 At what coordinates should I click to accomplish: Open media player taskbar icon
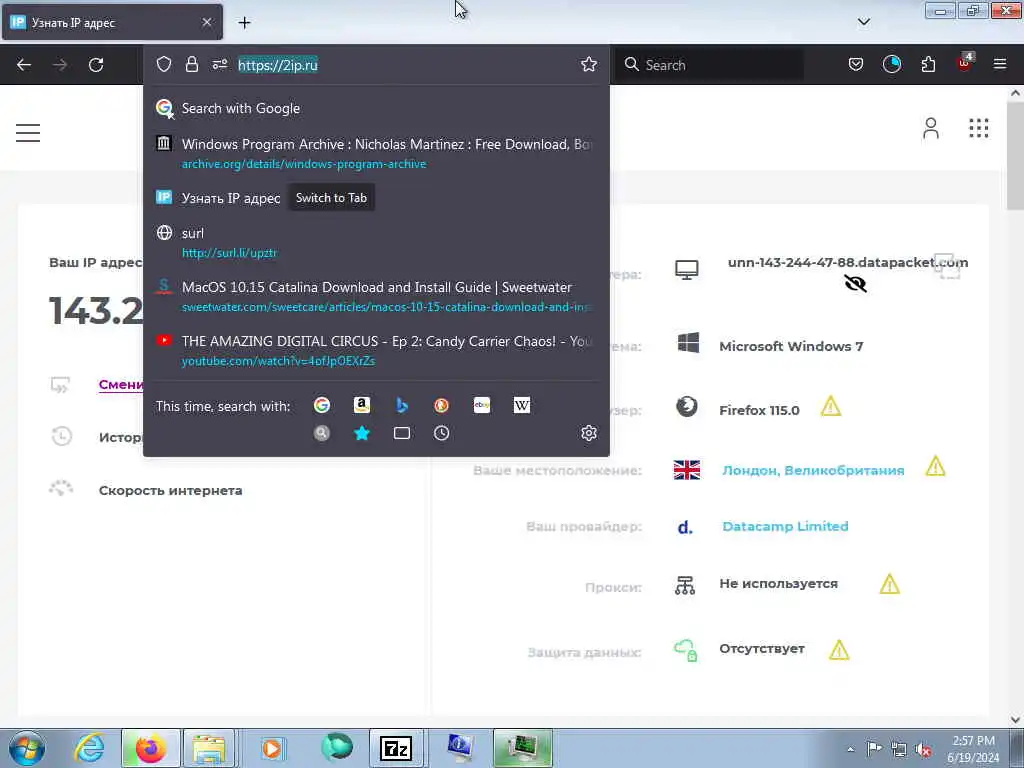click(272, 748)
